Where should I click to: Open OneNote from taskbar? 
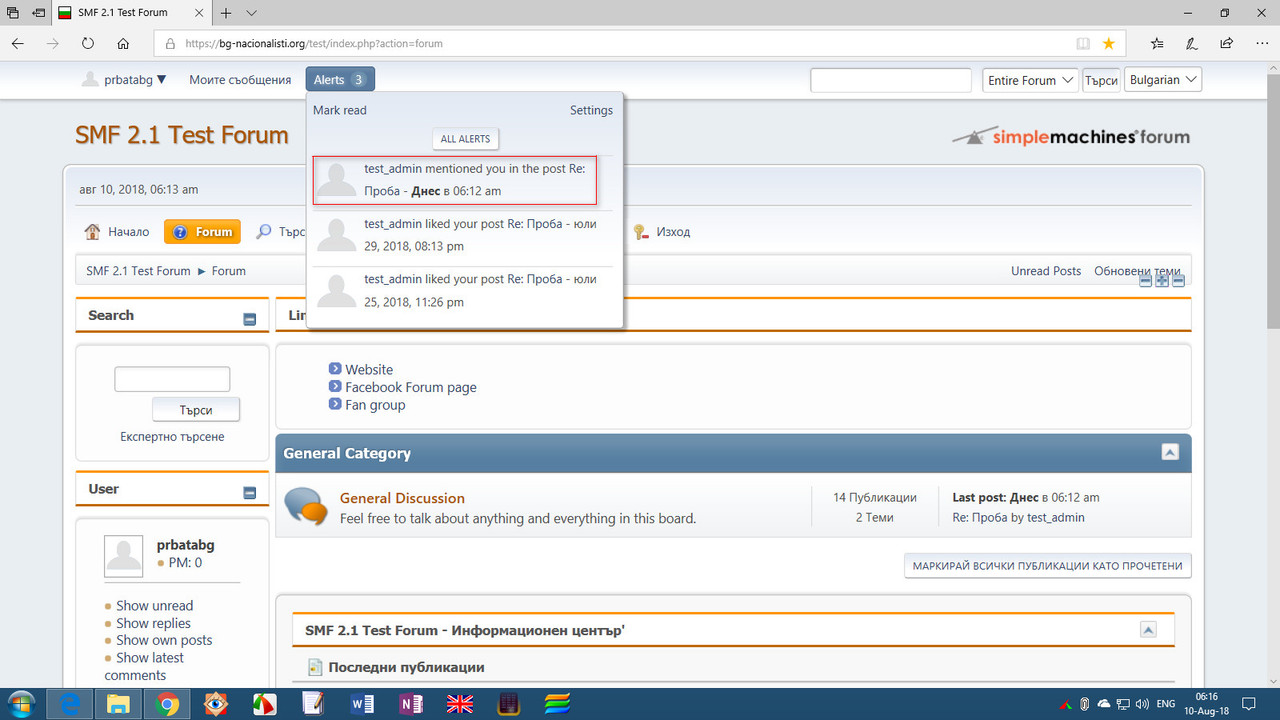[411, 704]
